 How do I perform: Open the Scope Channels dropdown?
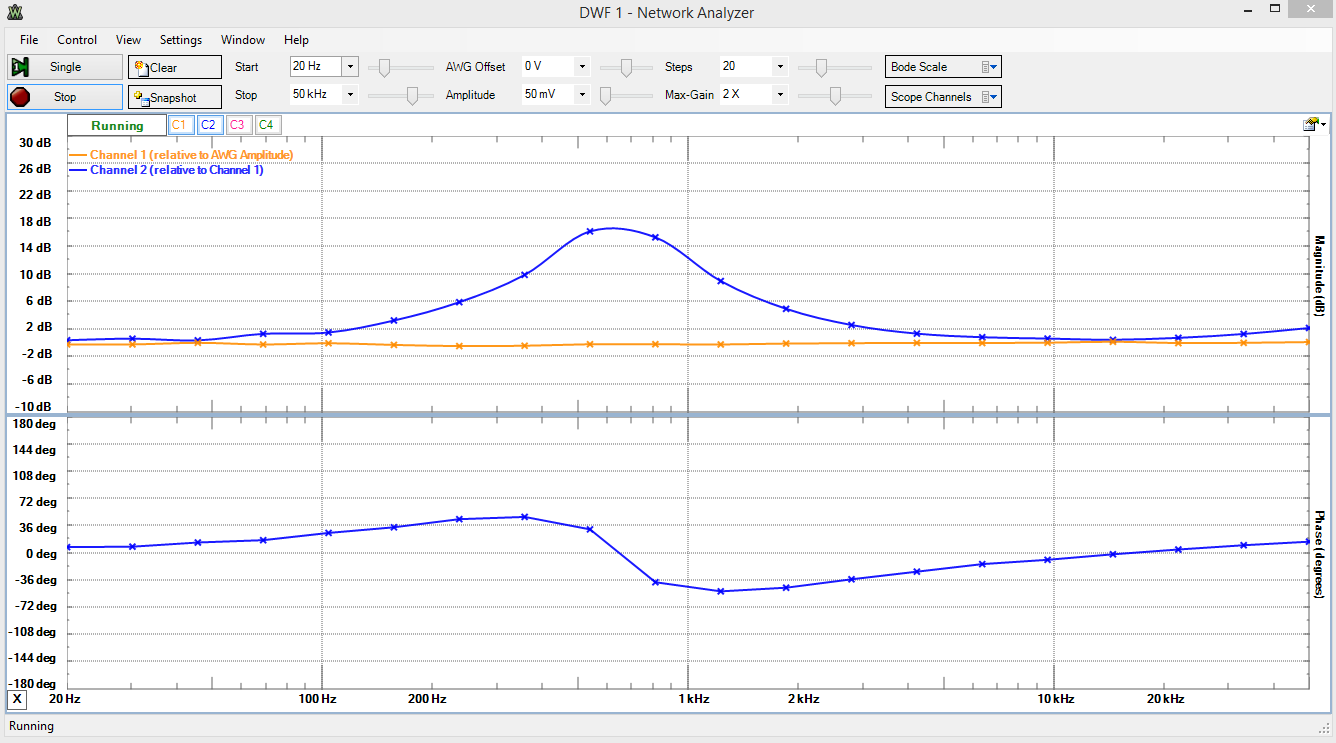(x=944, y=97)
